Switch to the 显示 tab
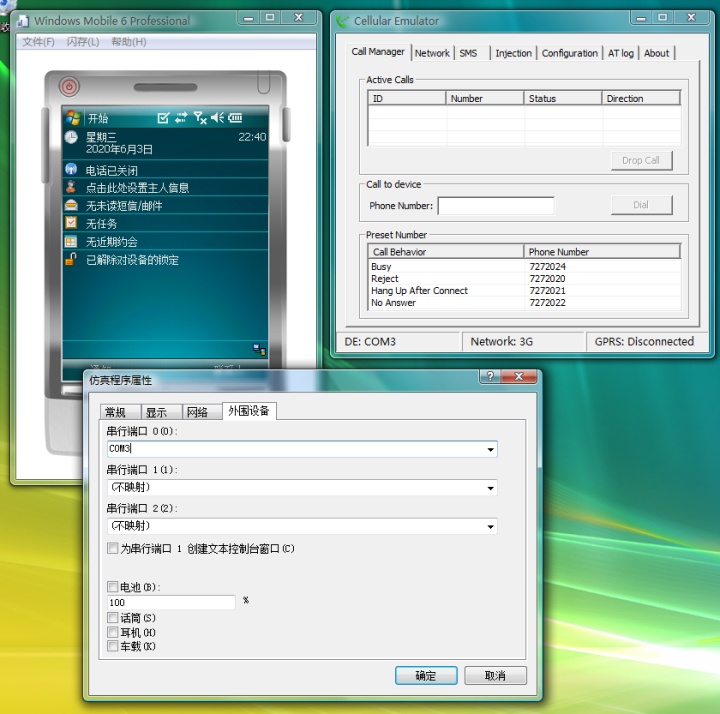Screen dimensions: 720x714 point(162,412)
